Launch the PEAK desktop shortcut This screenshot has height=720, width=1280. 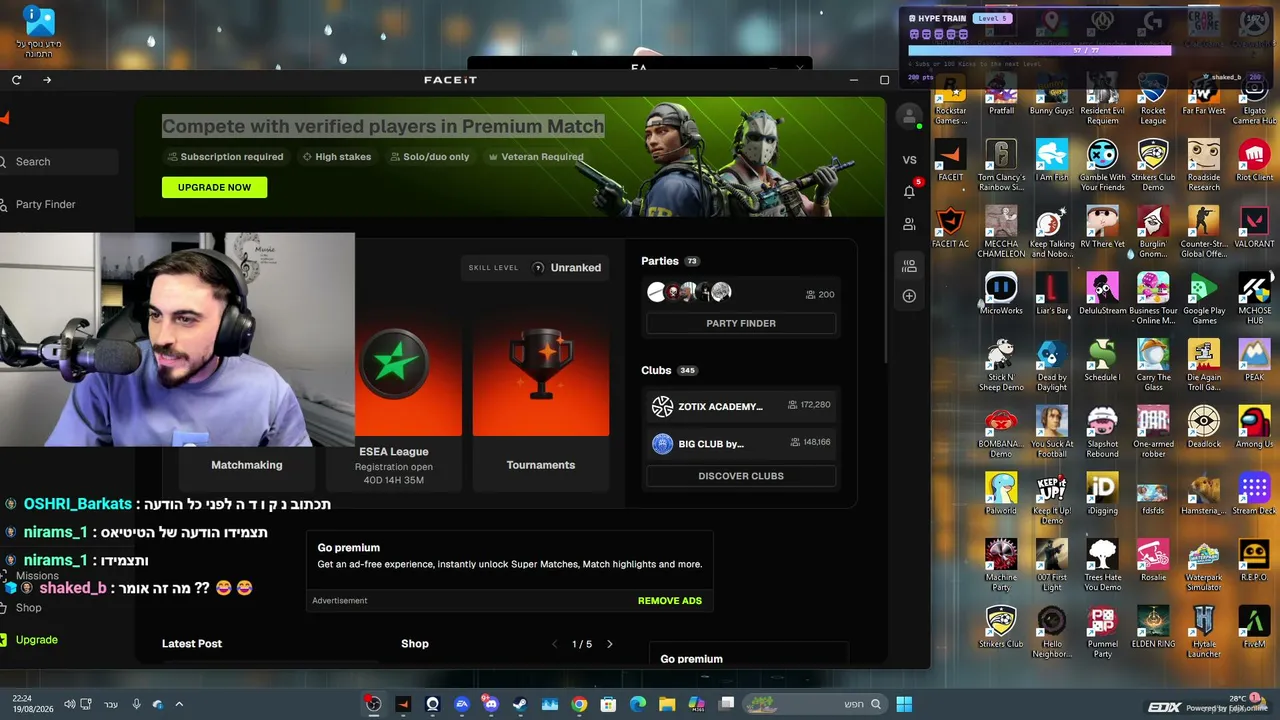pyautogui.click(x=1254, y=360)
